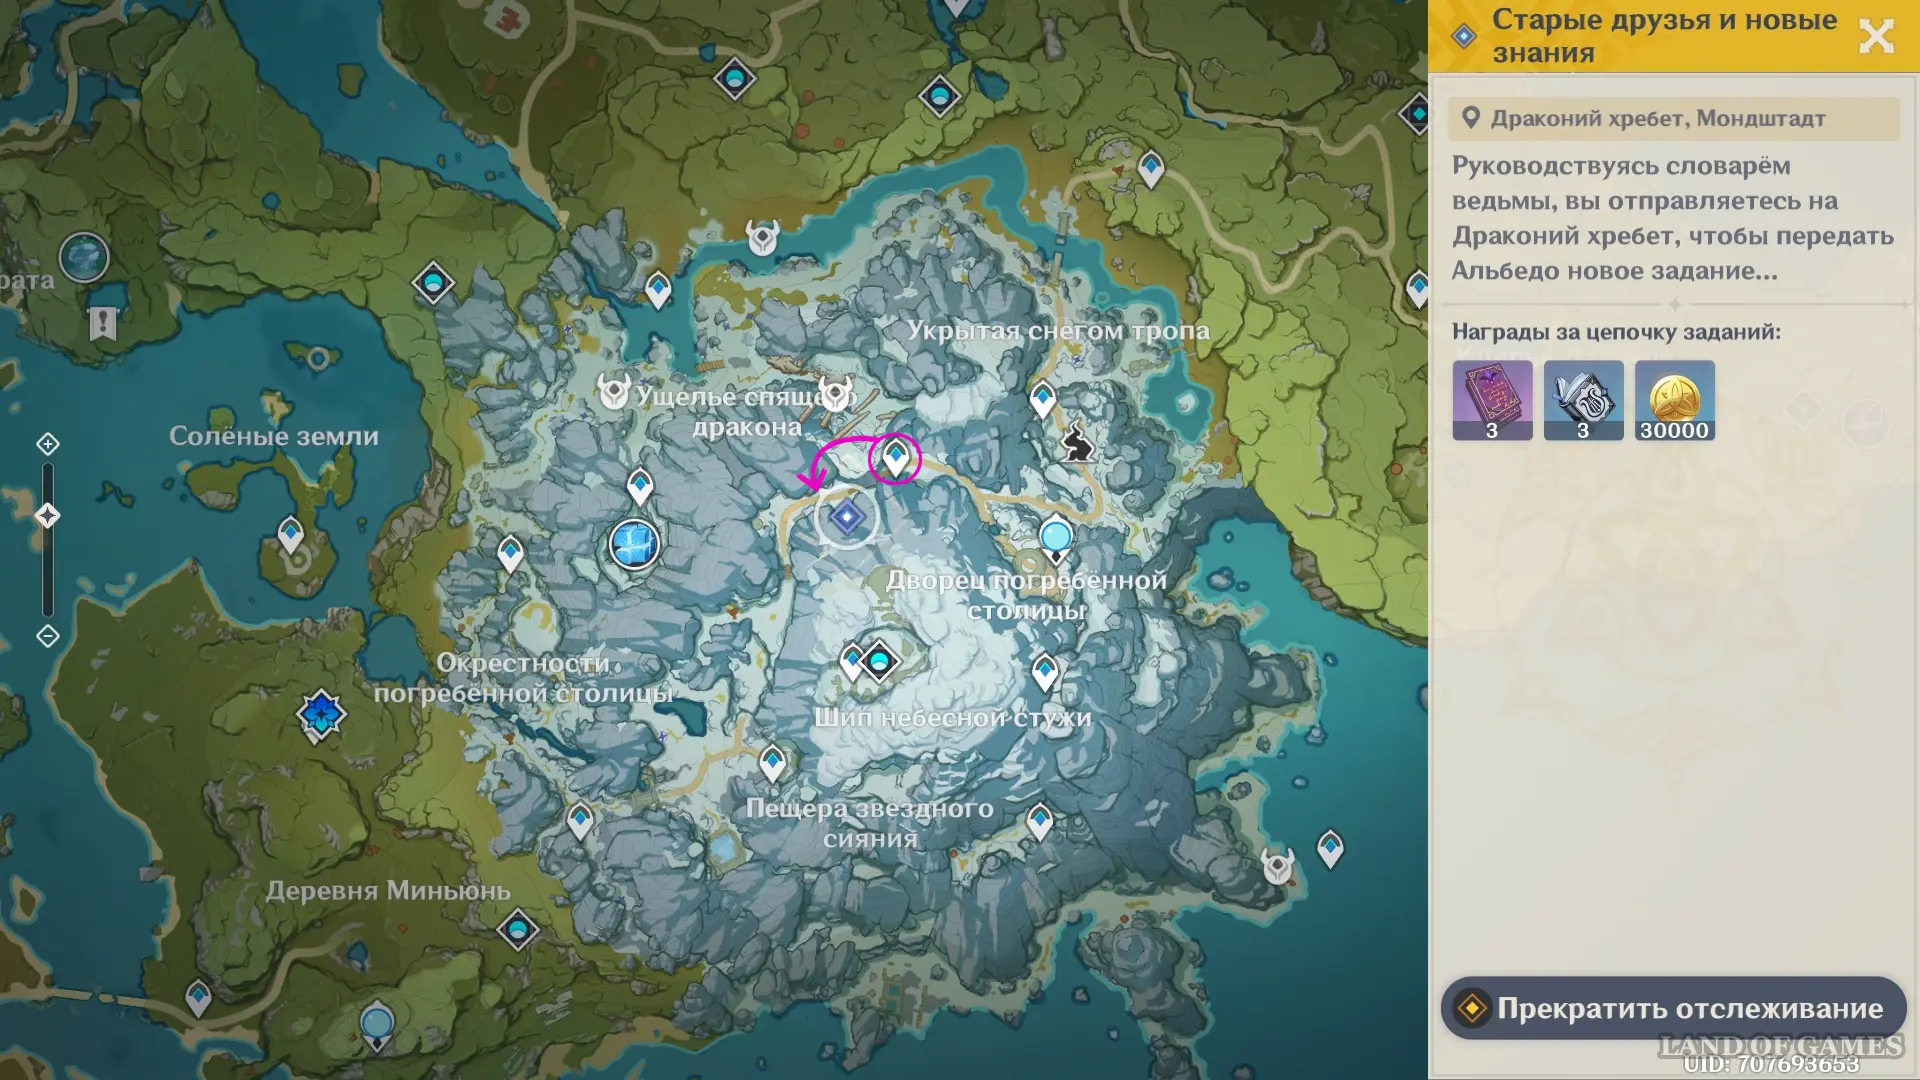Click the weapon ore reward thumbnail
This screenshot has height=1080, width=1920.
(1583, 400)
